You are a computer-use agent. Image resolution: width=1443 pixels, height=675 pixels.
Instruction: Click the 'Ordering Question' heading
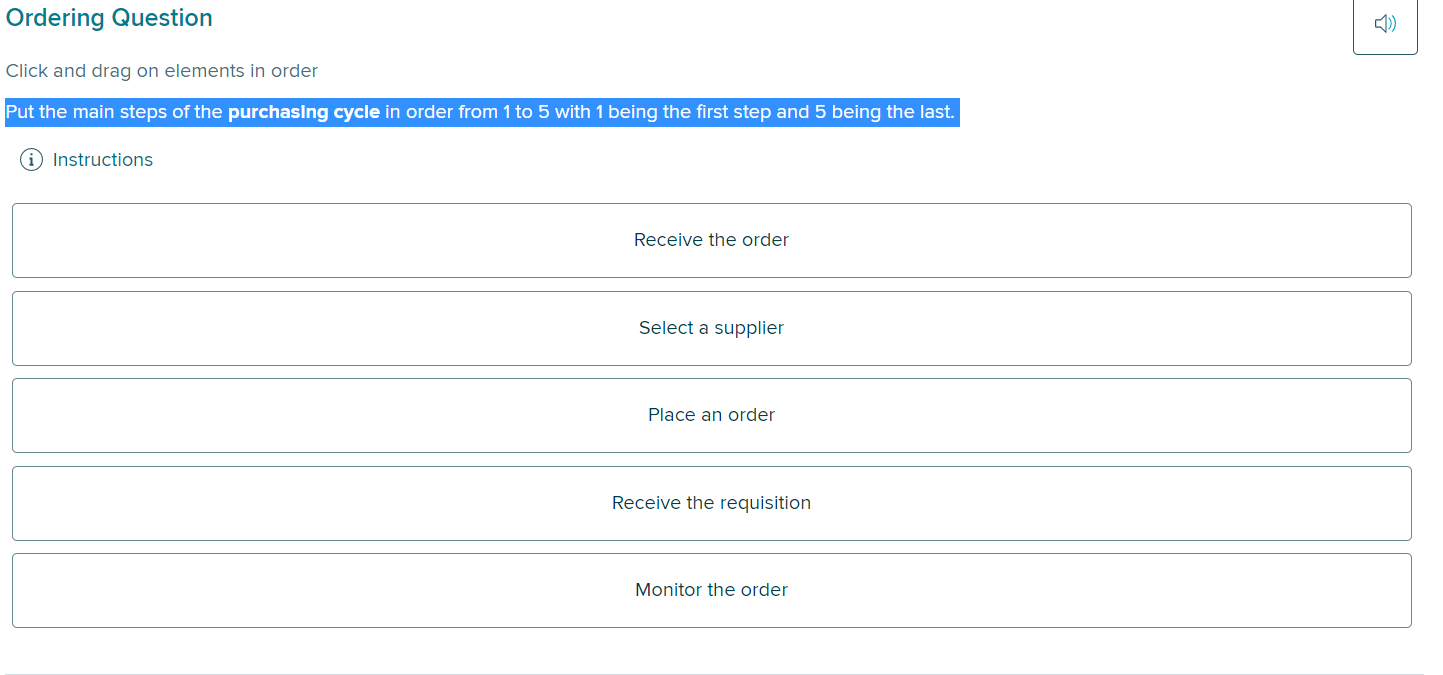(x=109, y=18)
